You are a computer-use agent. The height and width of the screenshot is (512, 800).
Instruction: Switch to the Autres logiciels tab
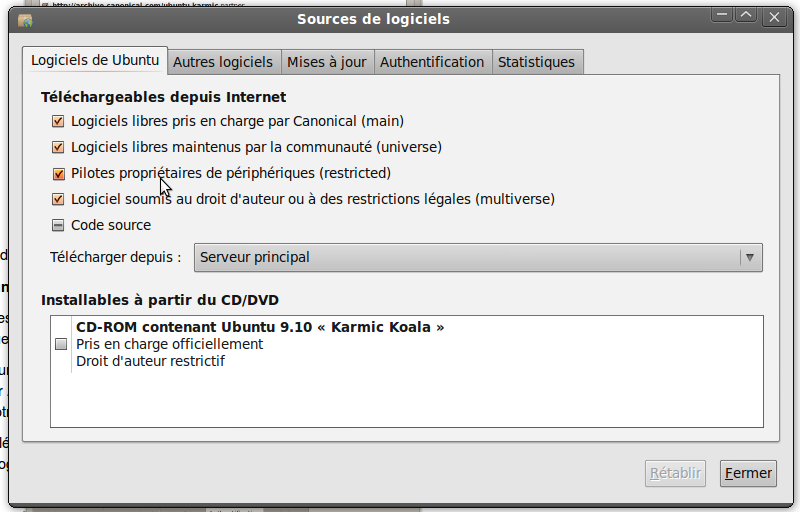click(x=223, y=62)
